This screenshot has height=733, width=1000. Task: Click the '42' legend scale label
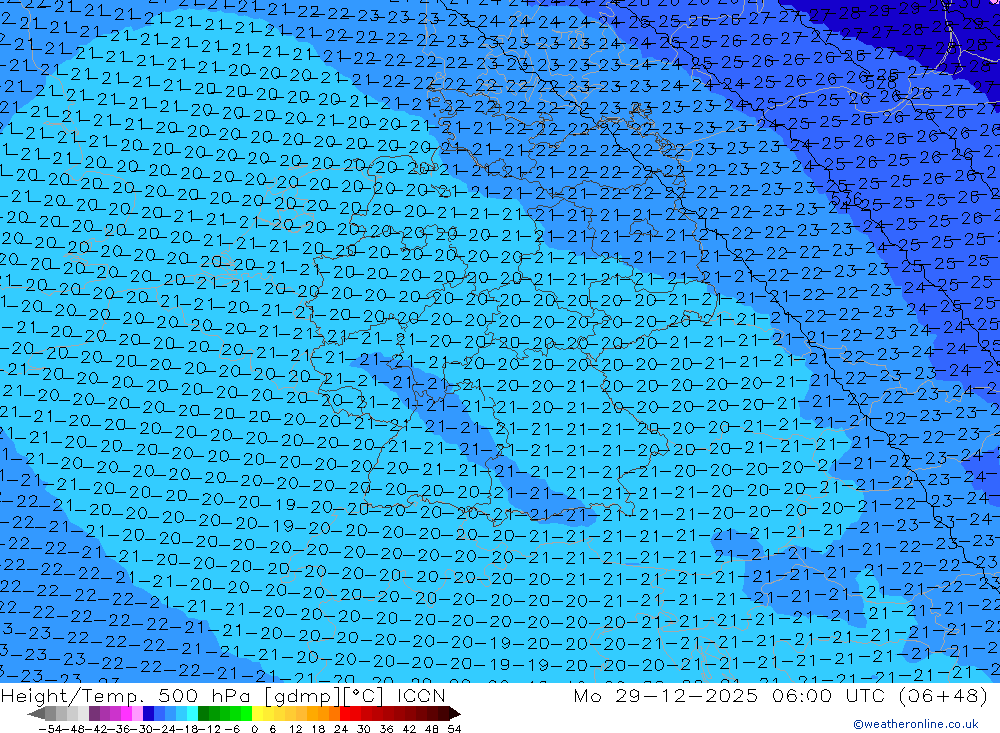(409, 729)
